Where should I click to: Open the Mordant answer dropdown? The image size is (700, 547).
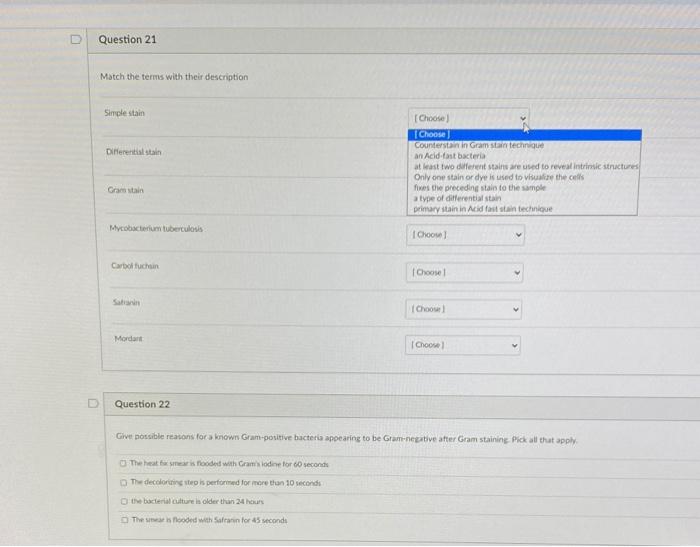pyautogui.click(x=463, y=345)
